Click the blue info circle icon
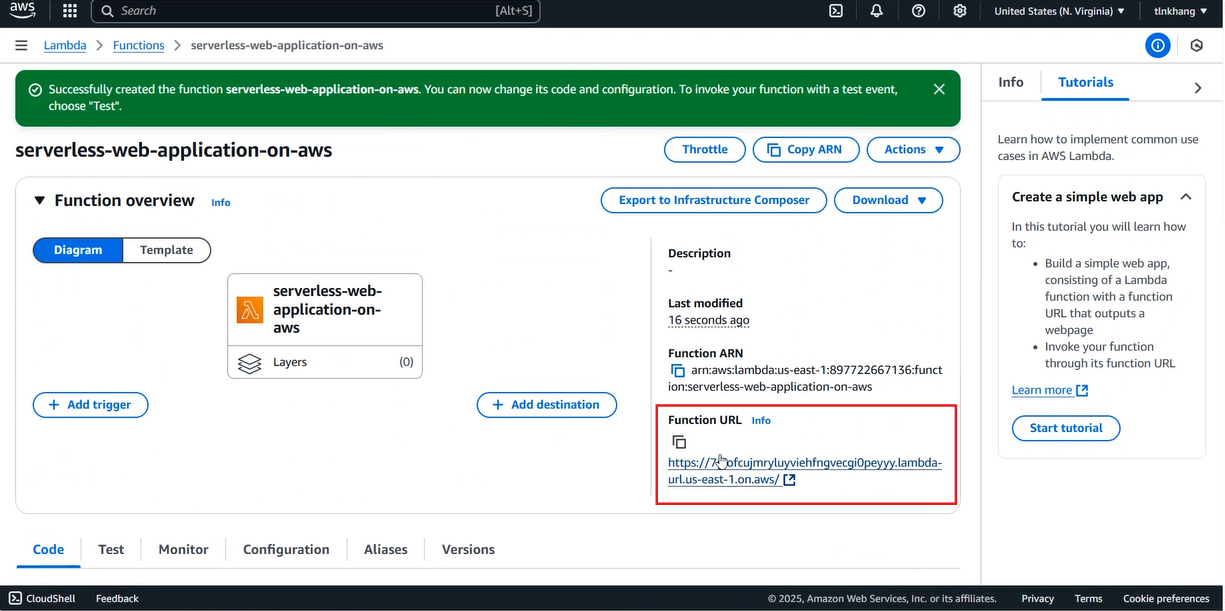This screenshot has width=1225, height=611. click(1158, 46)
